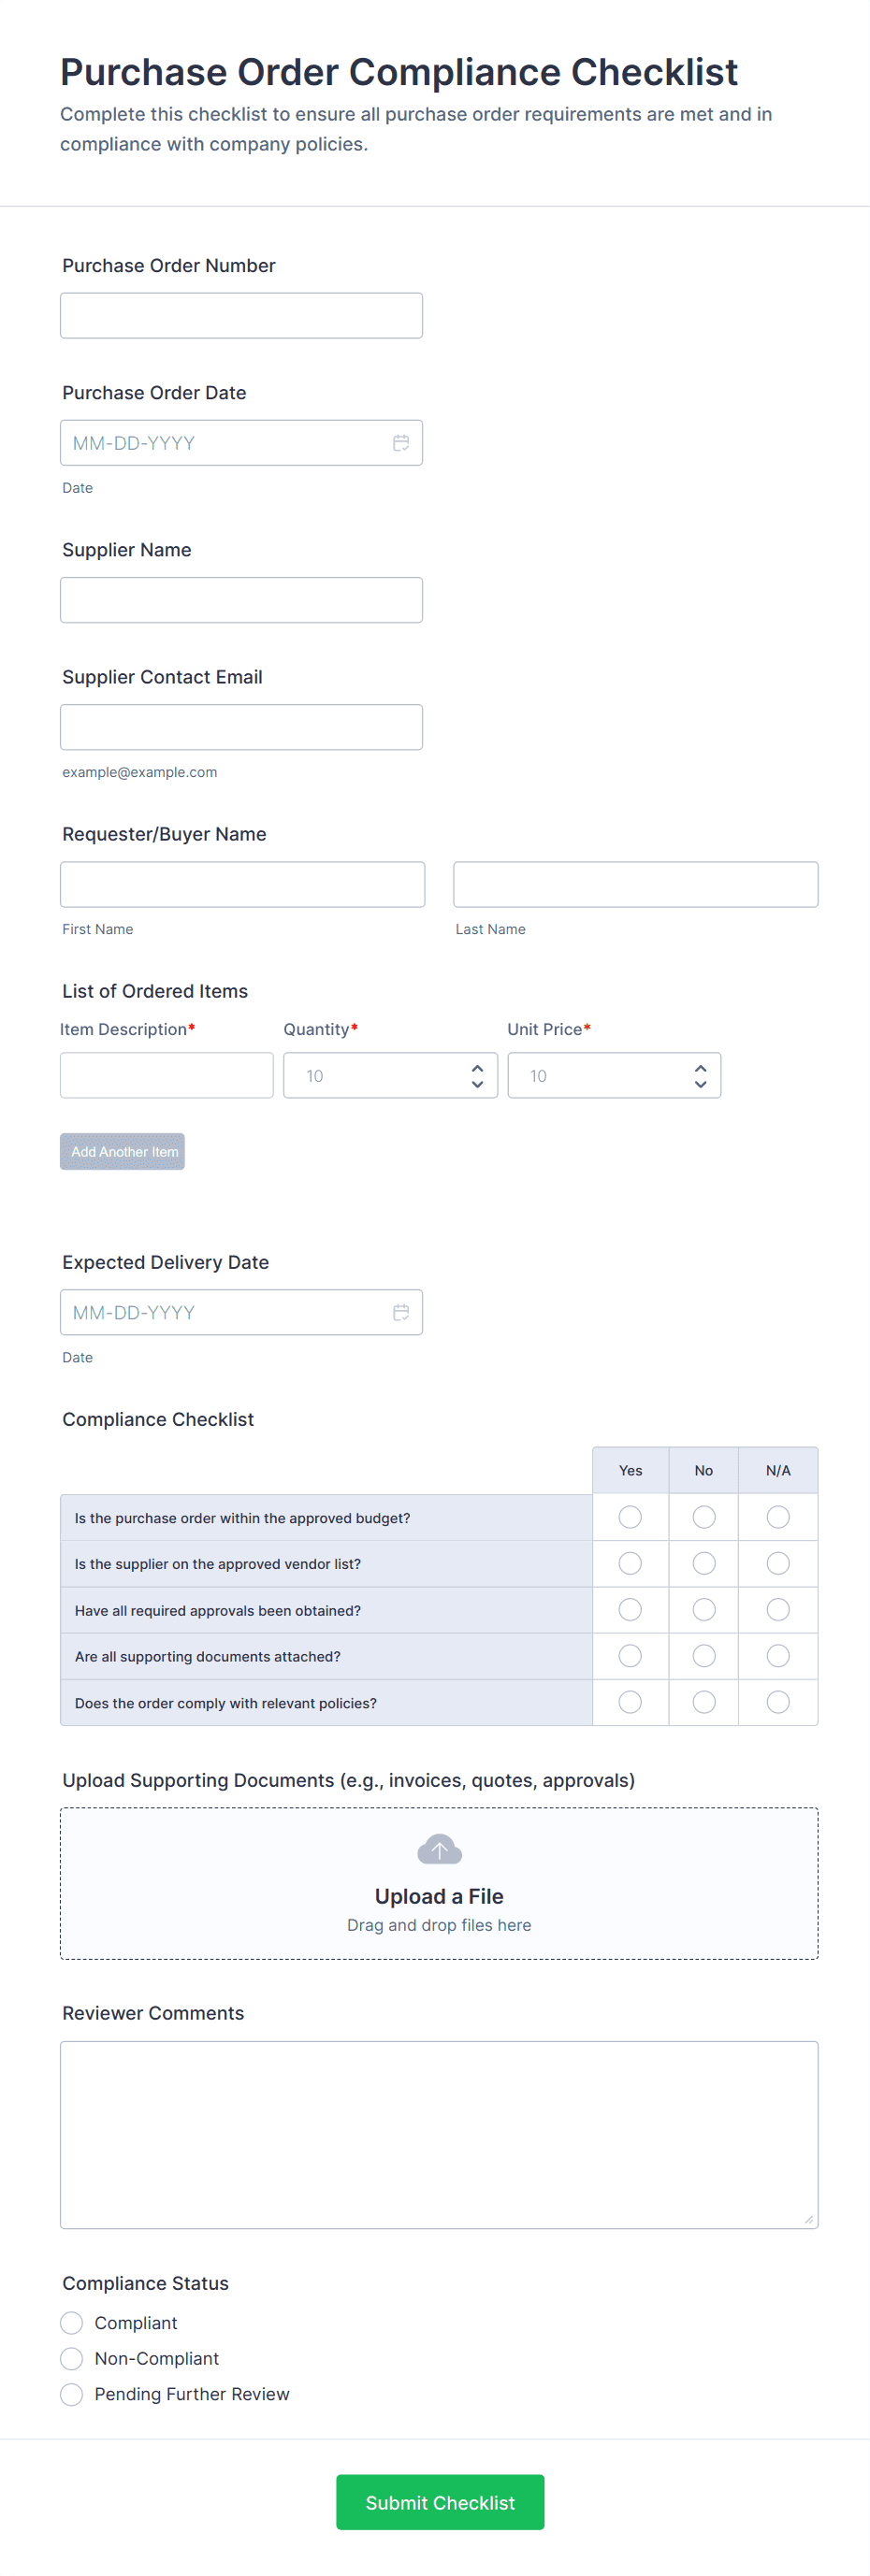Click Add Another Item button
This screenshot has height=2576, width=870.
click(x=122, y=1151)
